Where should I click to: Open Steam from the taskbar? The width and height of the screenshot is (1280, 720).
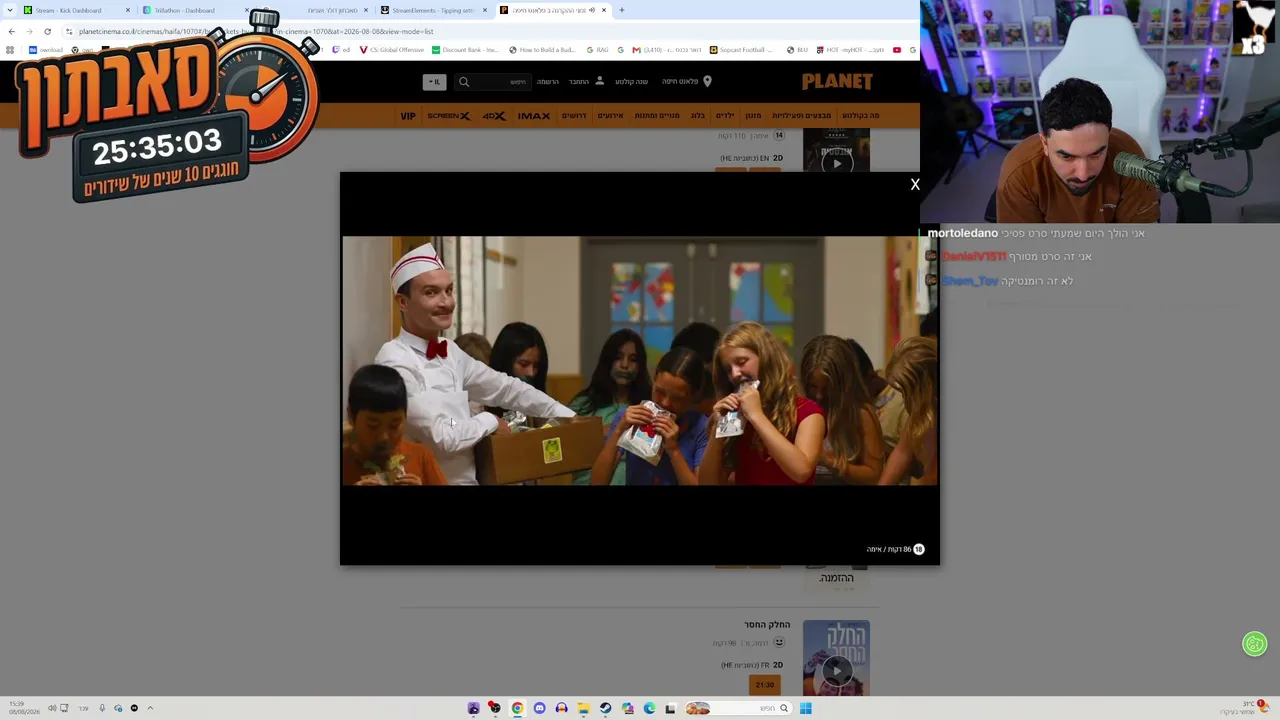605,708
